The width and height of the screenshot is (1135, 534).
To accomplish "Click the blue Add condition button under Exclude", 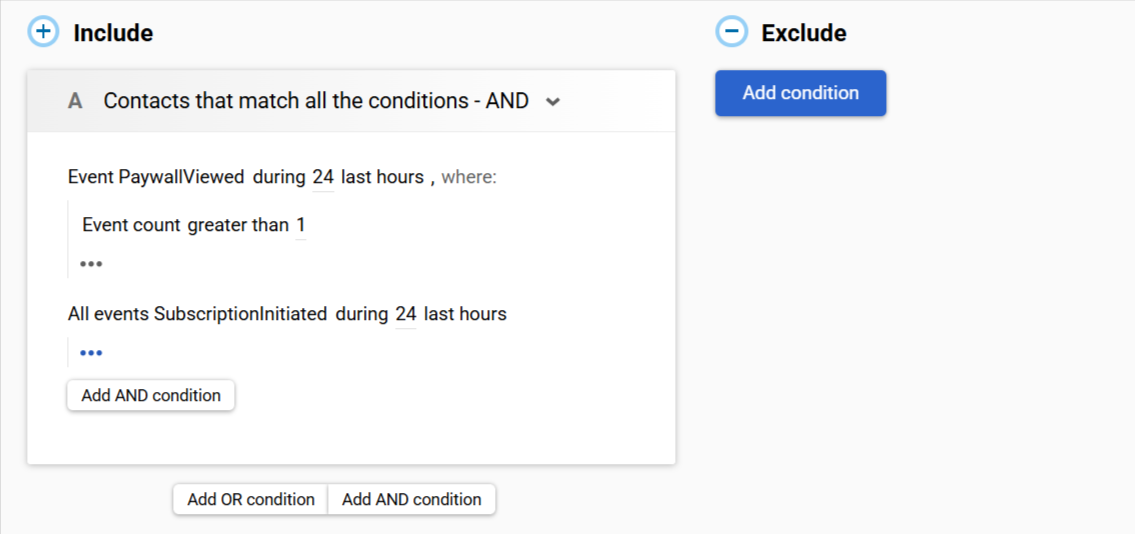I will tap(801, 93).
